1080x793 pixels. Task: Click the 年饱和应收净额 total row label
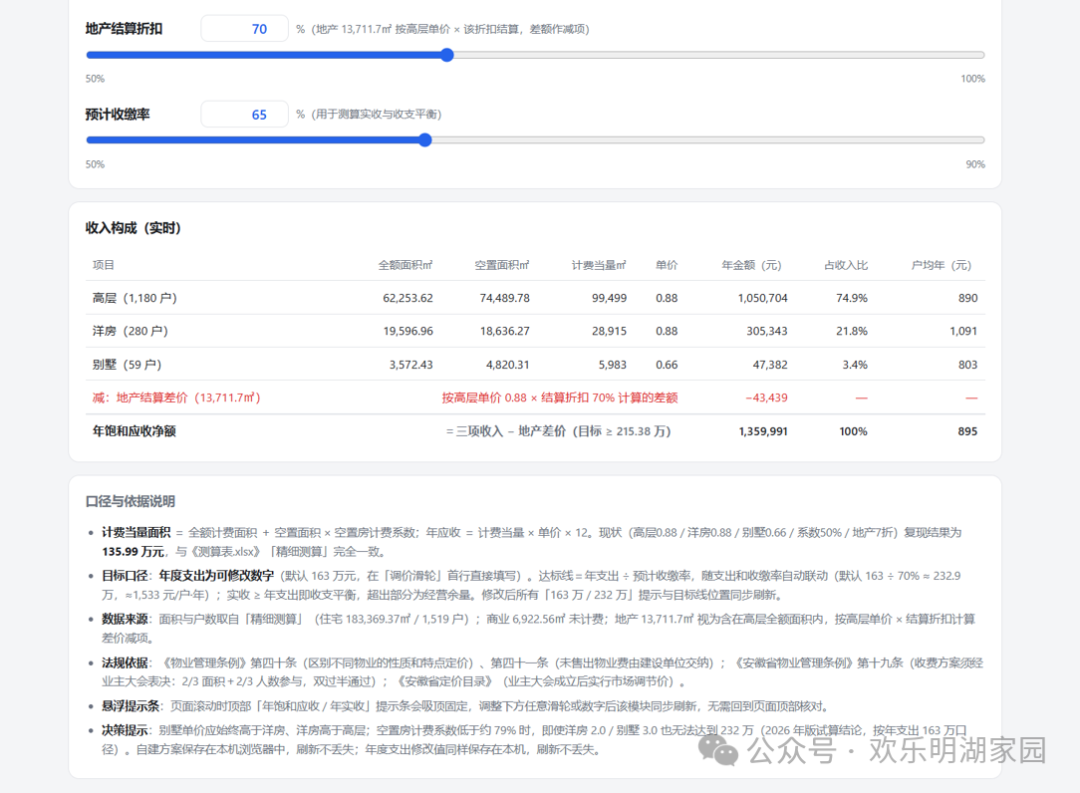pyautogui.click(x=134, y=431)
